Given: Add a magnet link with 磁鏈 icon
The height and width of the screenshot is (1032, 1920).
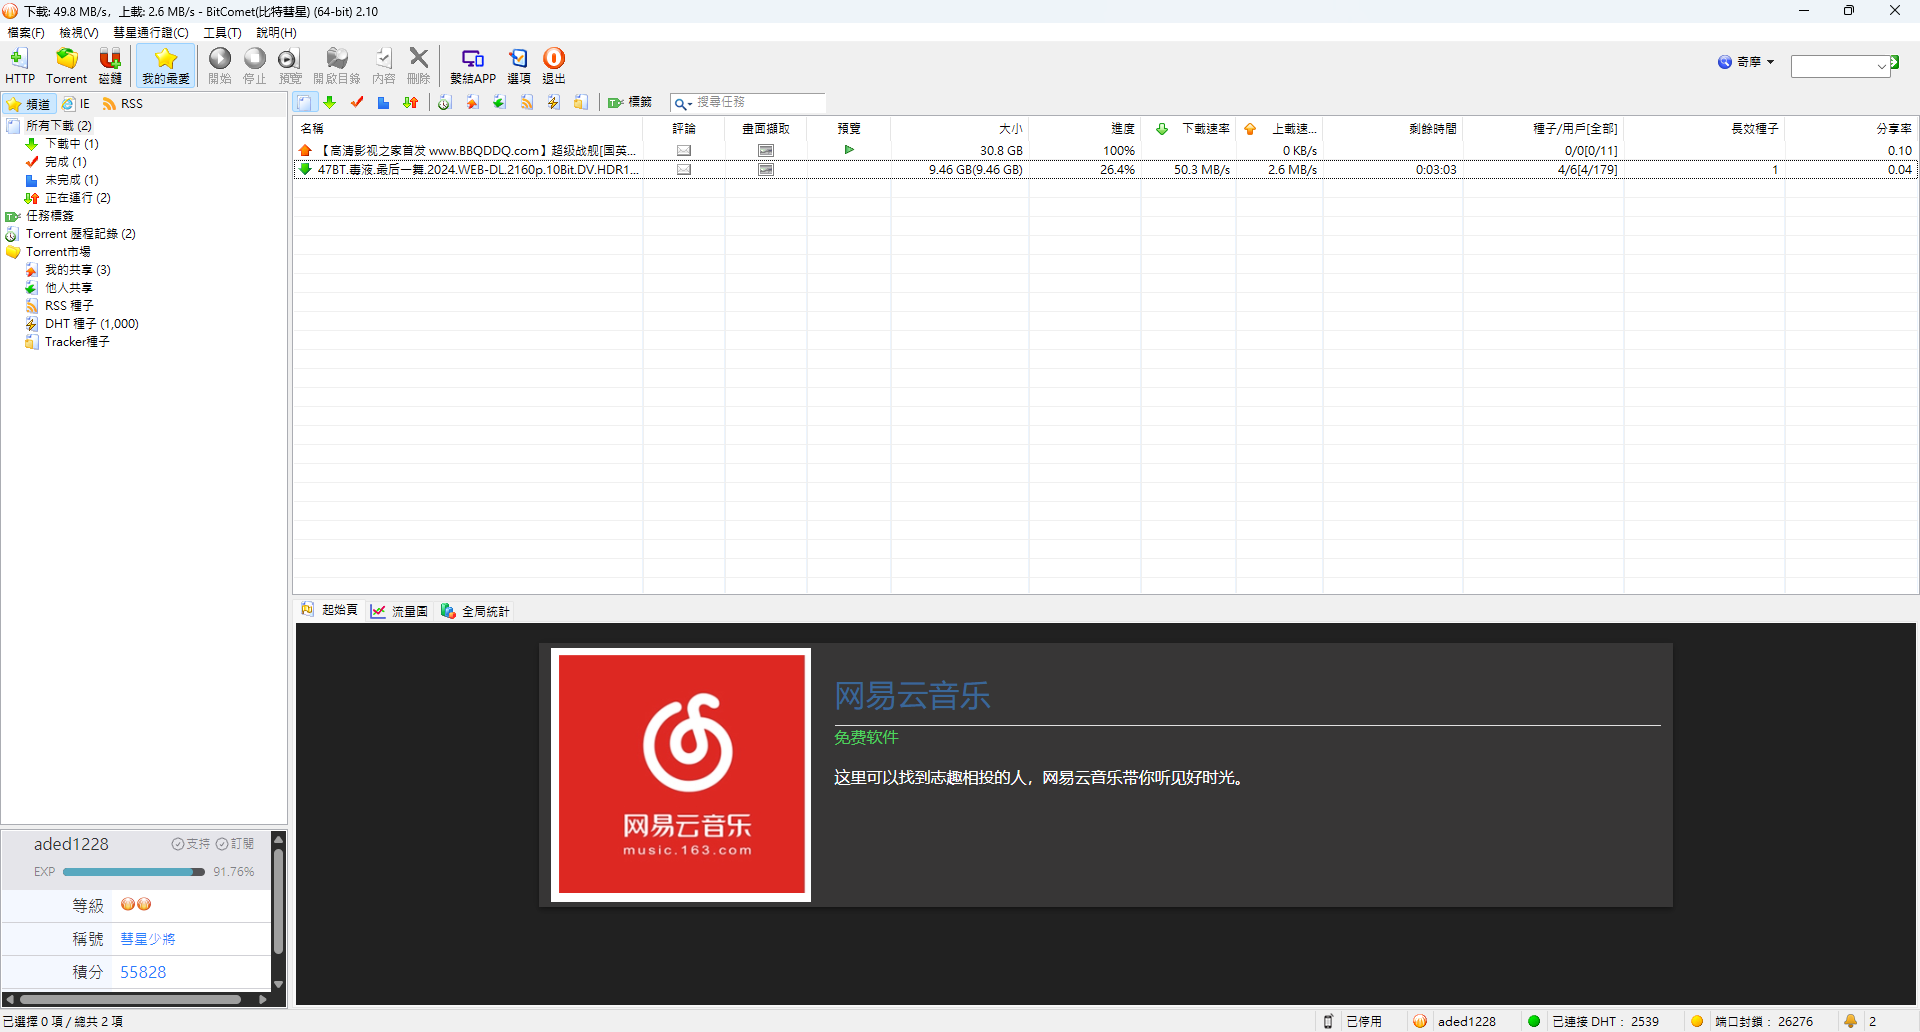Looking at the screenshot, I should click(110, 66).
